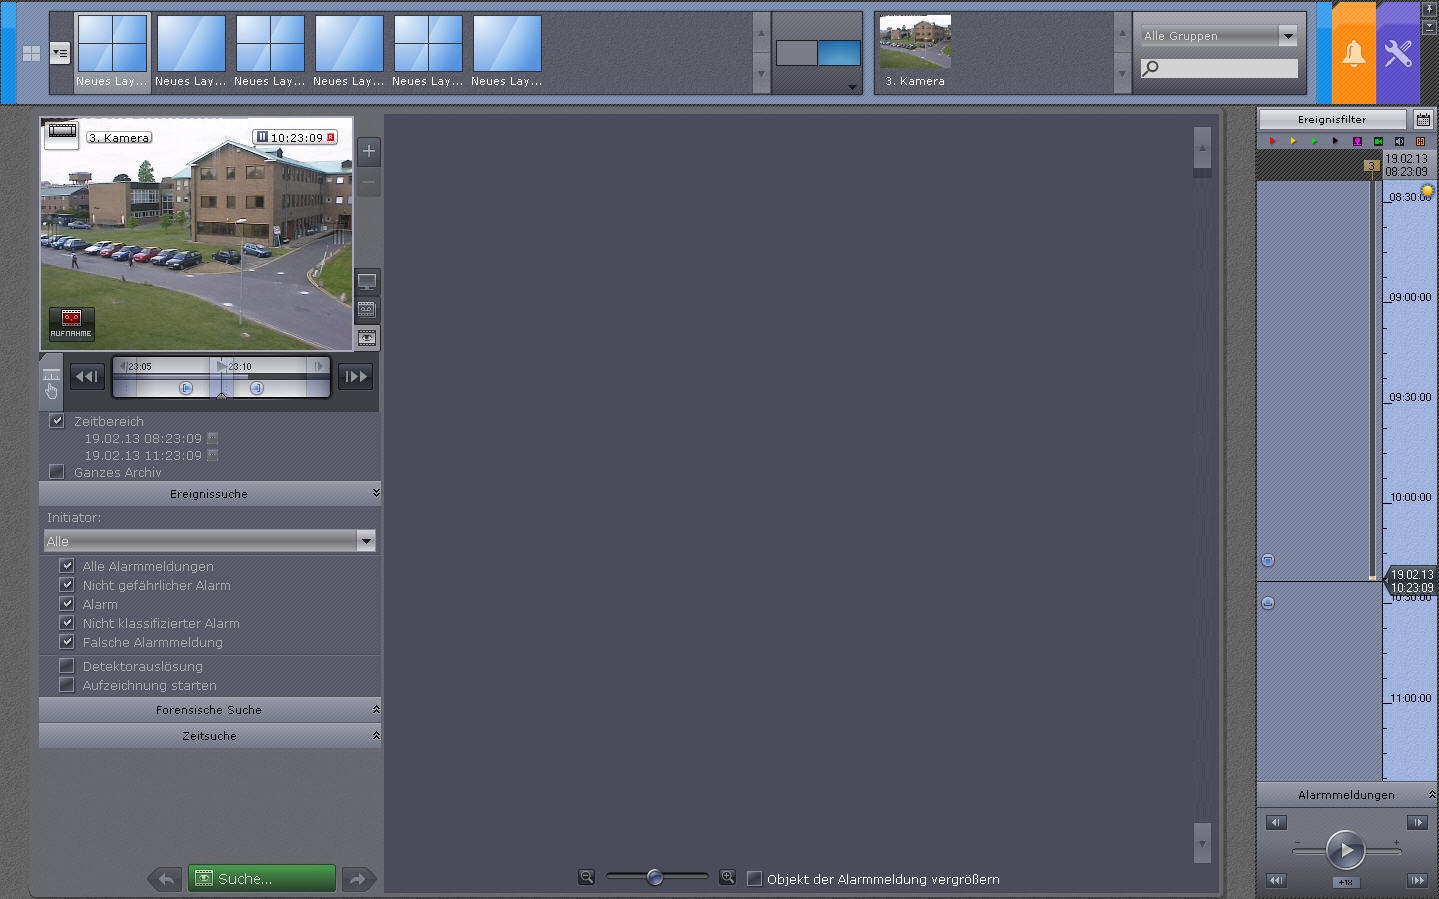Click the Ereignisfilter button
The image size is (1439, 899).
1332,119
